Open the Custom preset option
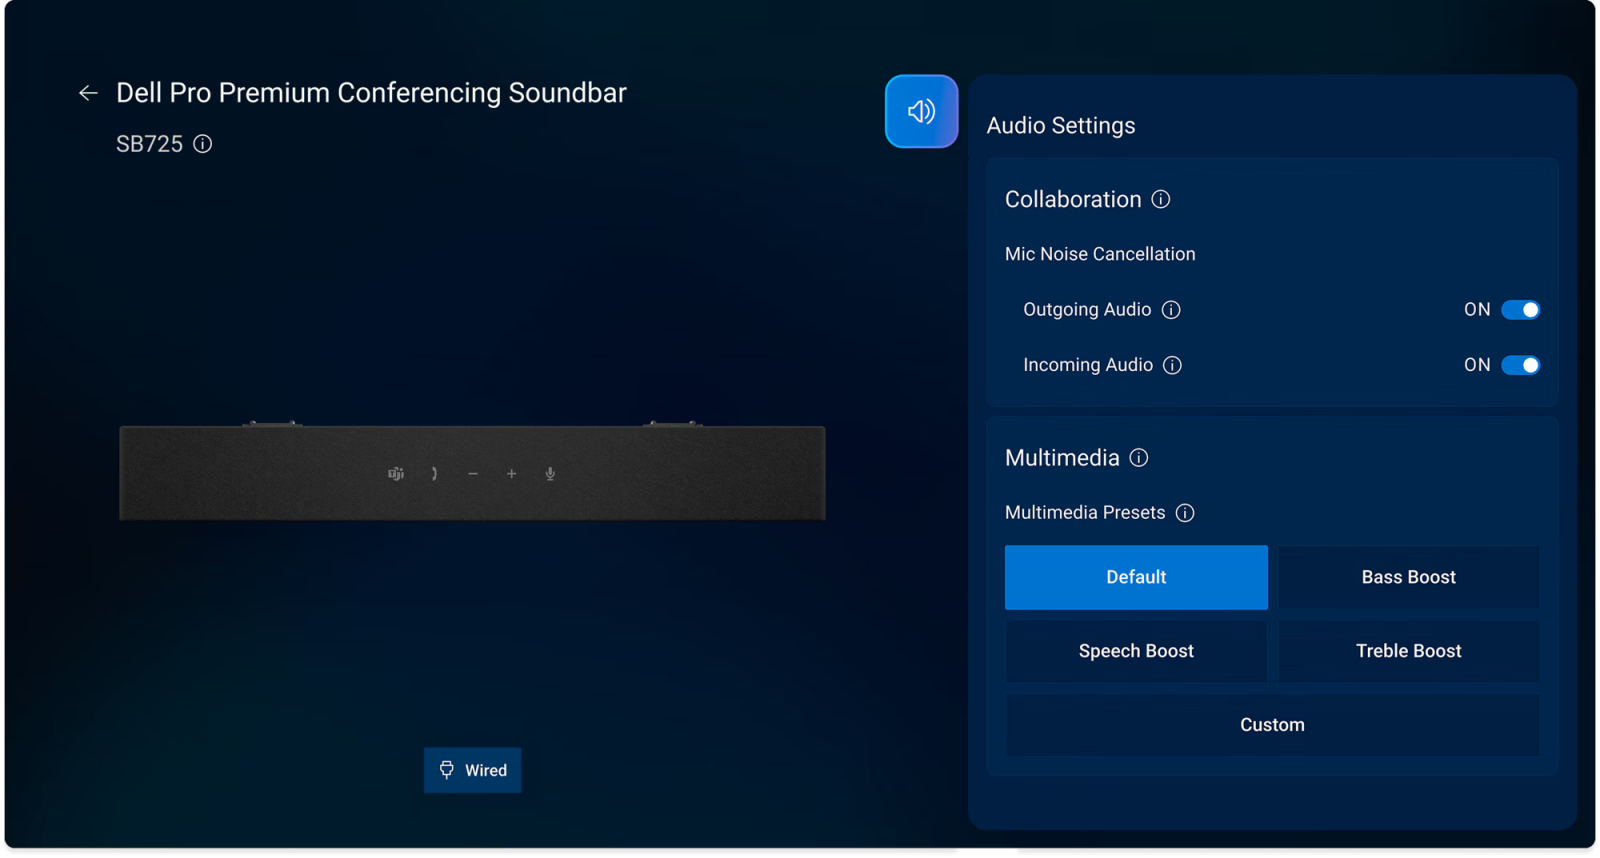The width and height of the screenshot is (1600, 858). tap(1272, 725)
